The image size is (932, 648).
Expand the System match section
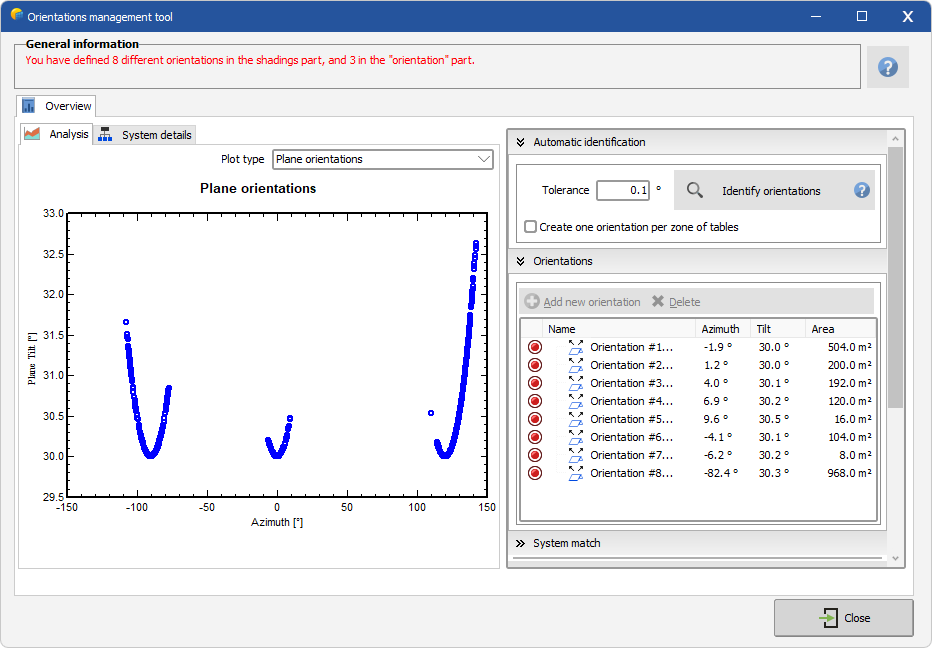[x=520, y=543]
